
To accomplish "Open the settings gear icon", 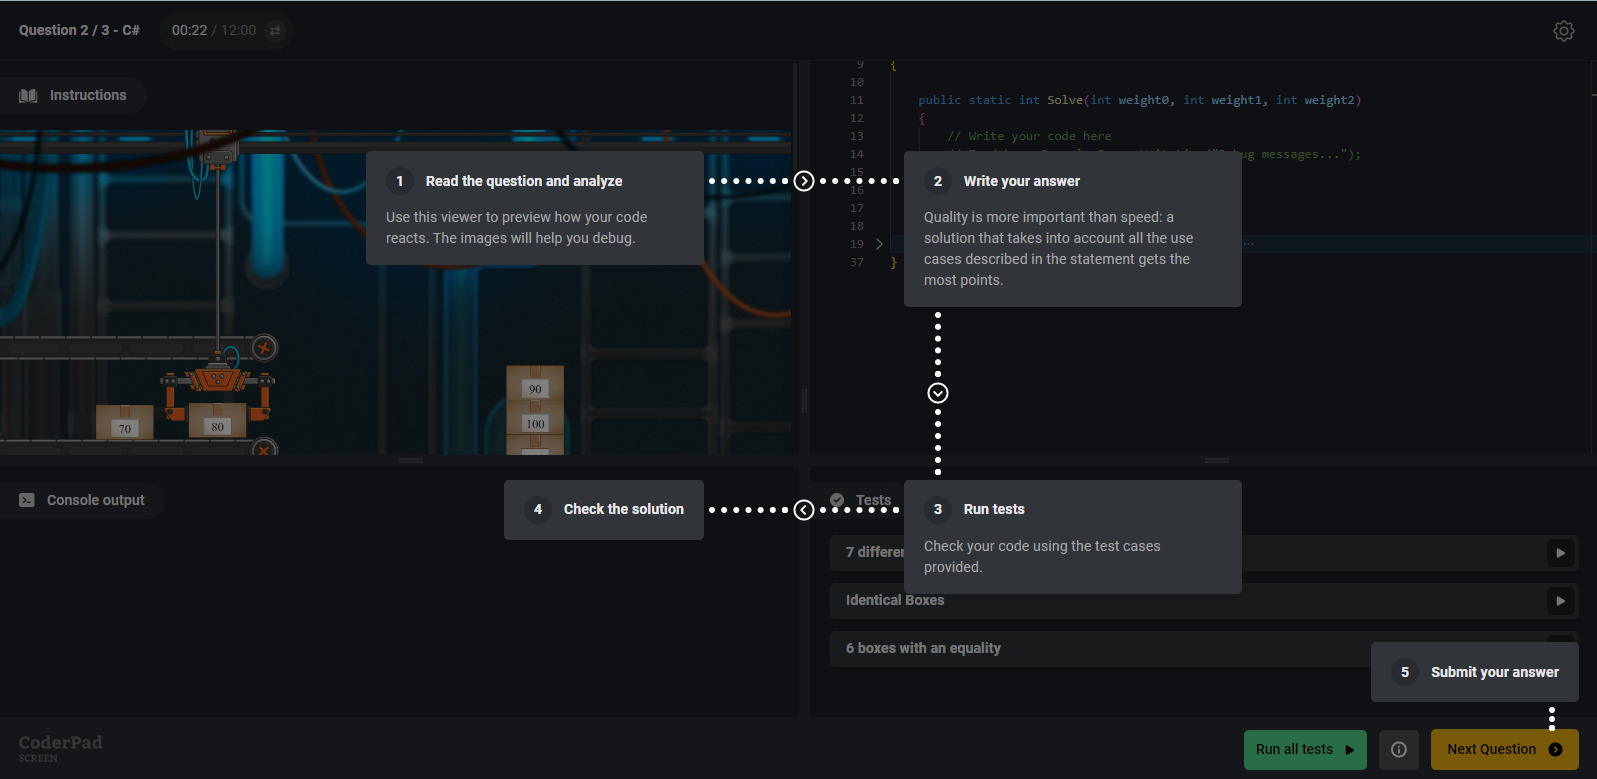I will click(x=1563, y=31).
